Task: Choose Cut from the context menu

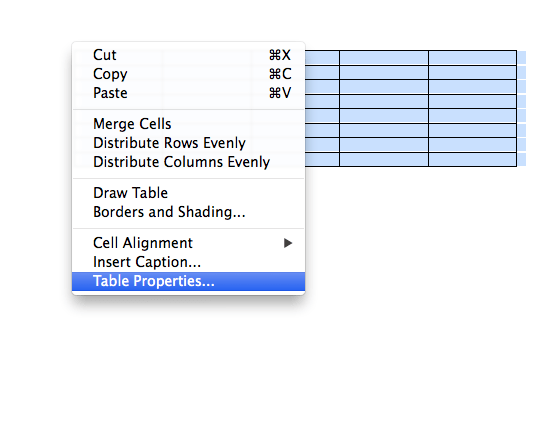Action: 188,55
